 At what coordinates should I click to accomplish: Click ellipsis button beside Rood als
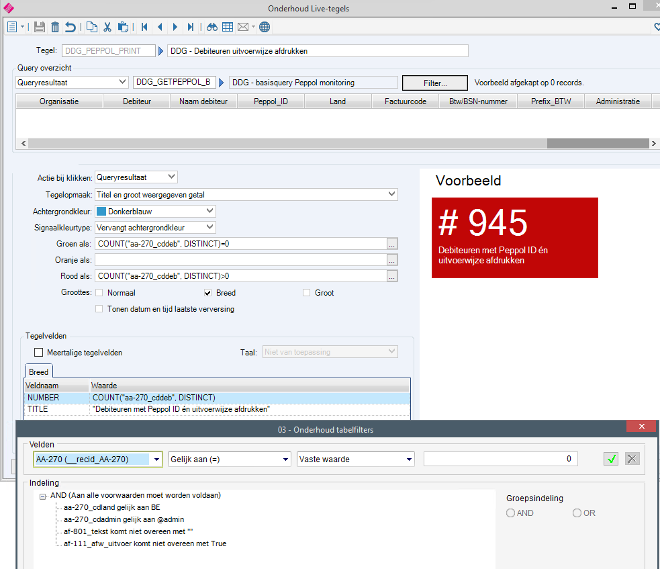[392, 276]
